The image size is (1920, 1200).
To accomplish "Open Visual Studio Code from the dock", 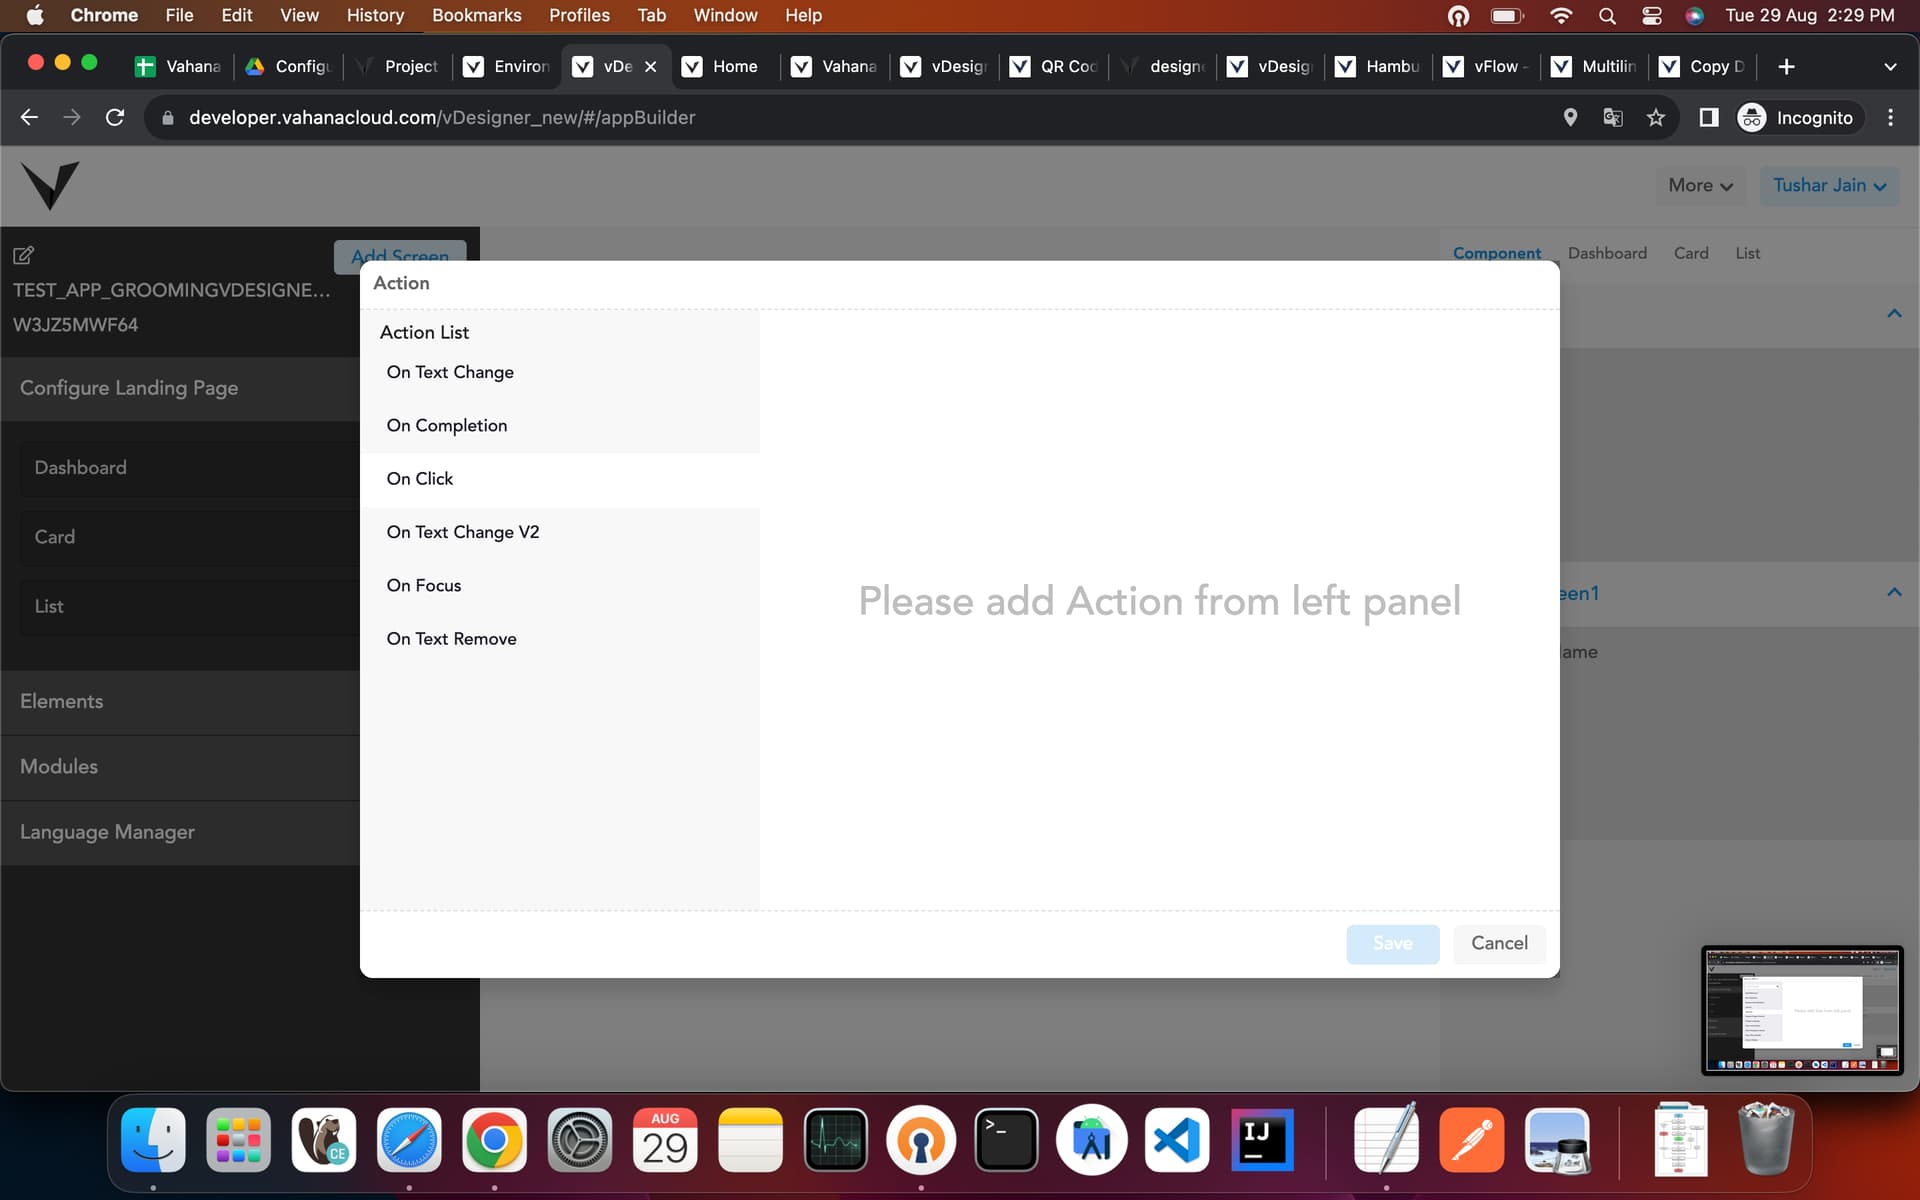I will click(x=1177, y=1141).
